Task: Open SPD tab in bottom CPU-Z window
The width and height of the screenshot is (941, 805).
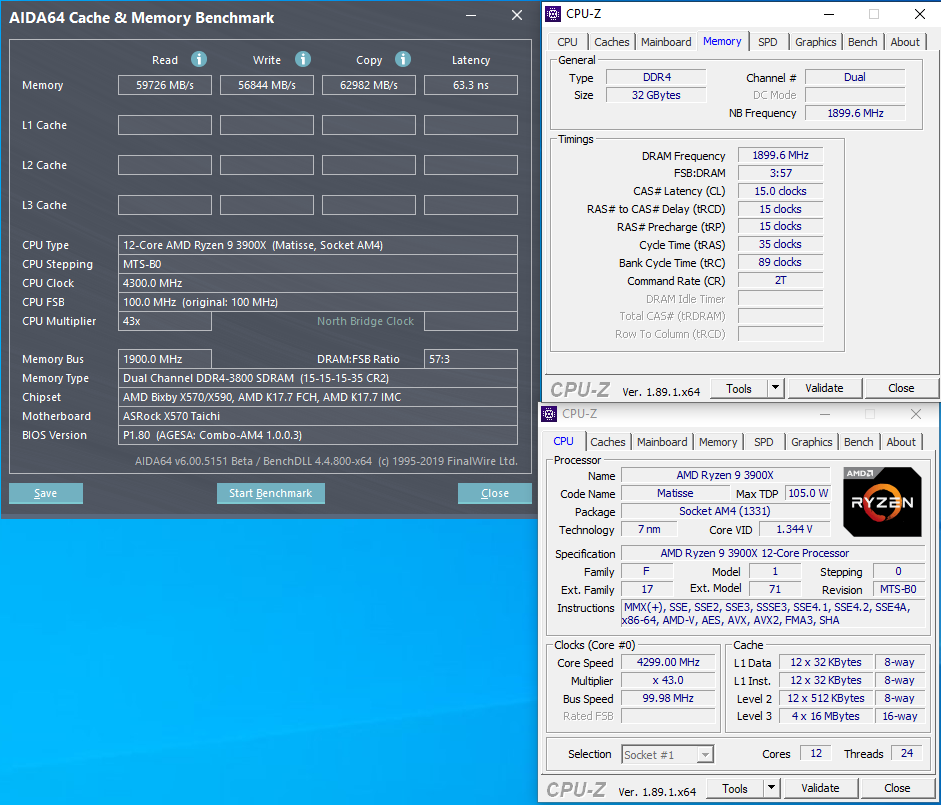Action: [x=763, y=442]
